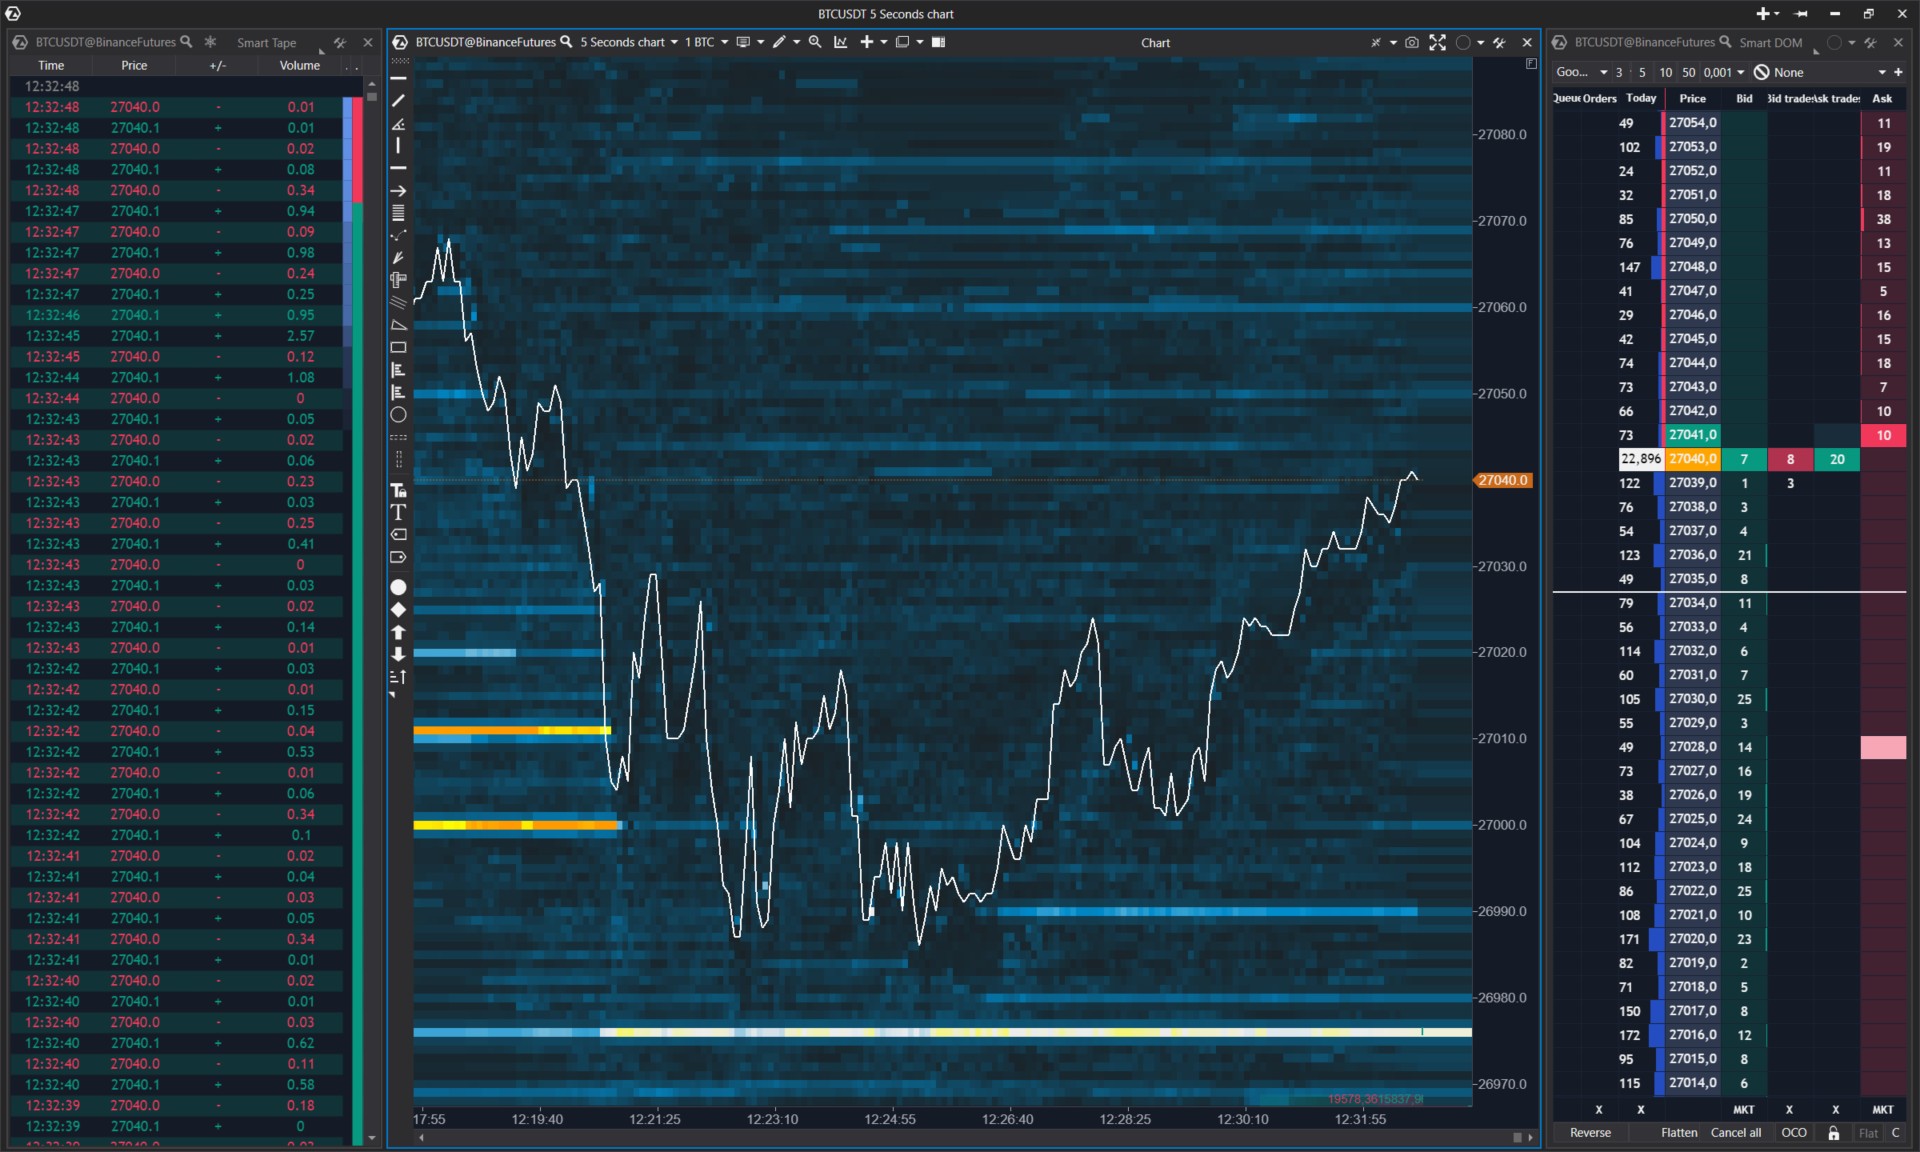Screen dimensions: 1920x1152
Task: Select the rectangle drawing tool
Action: (x=398, y=348)
